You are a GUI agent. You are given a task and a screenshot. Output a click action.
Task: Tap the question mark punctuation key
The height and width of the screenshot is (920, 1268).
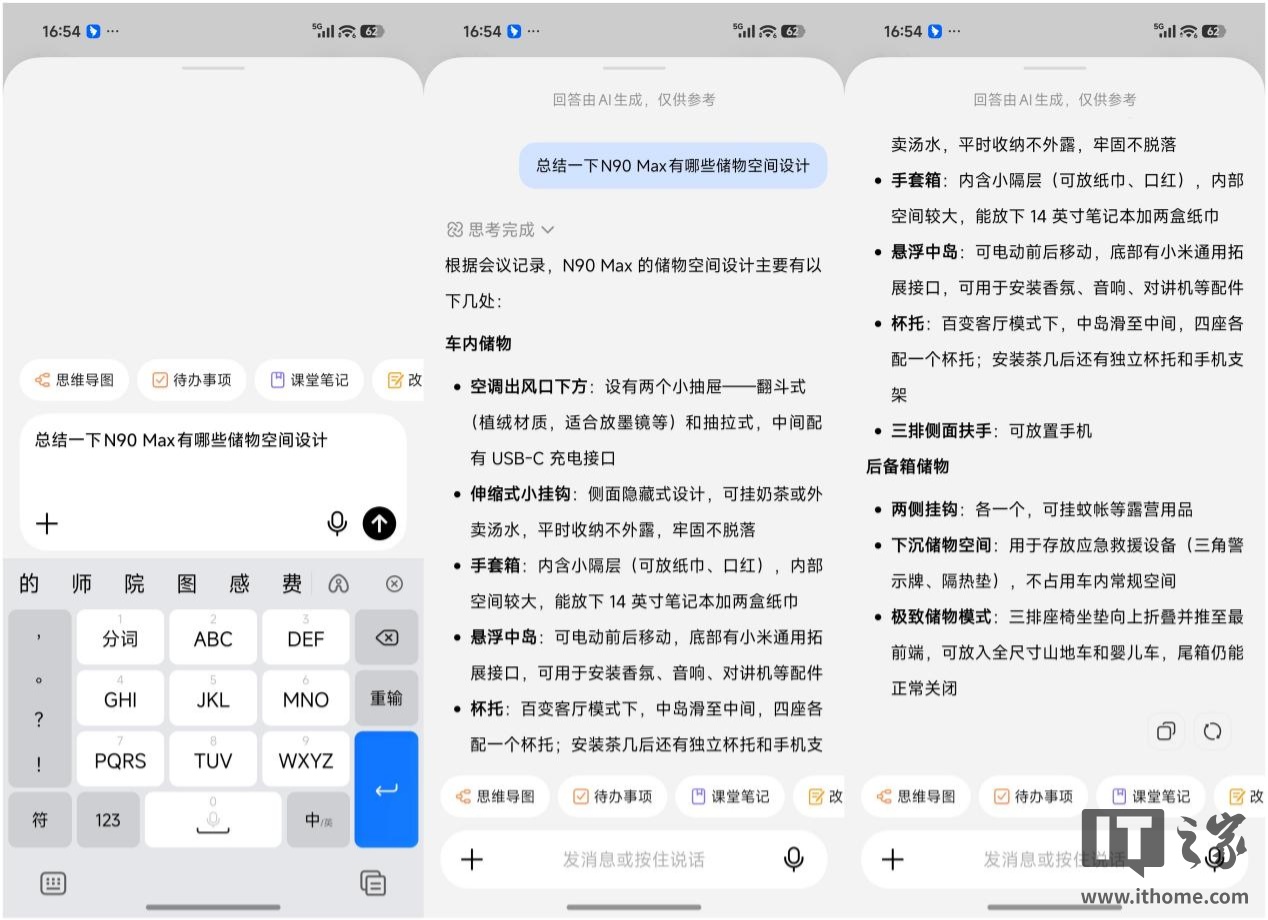tap(39, 721)
